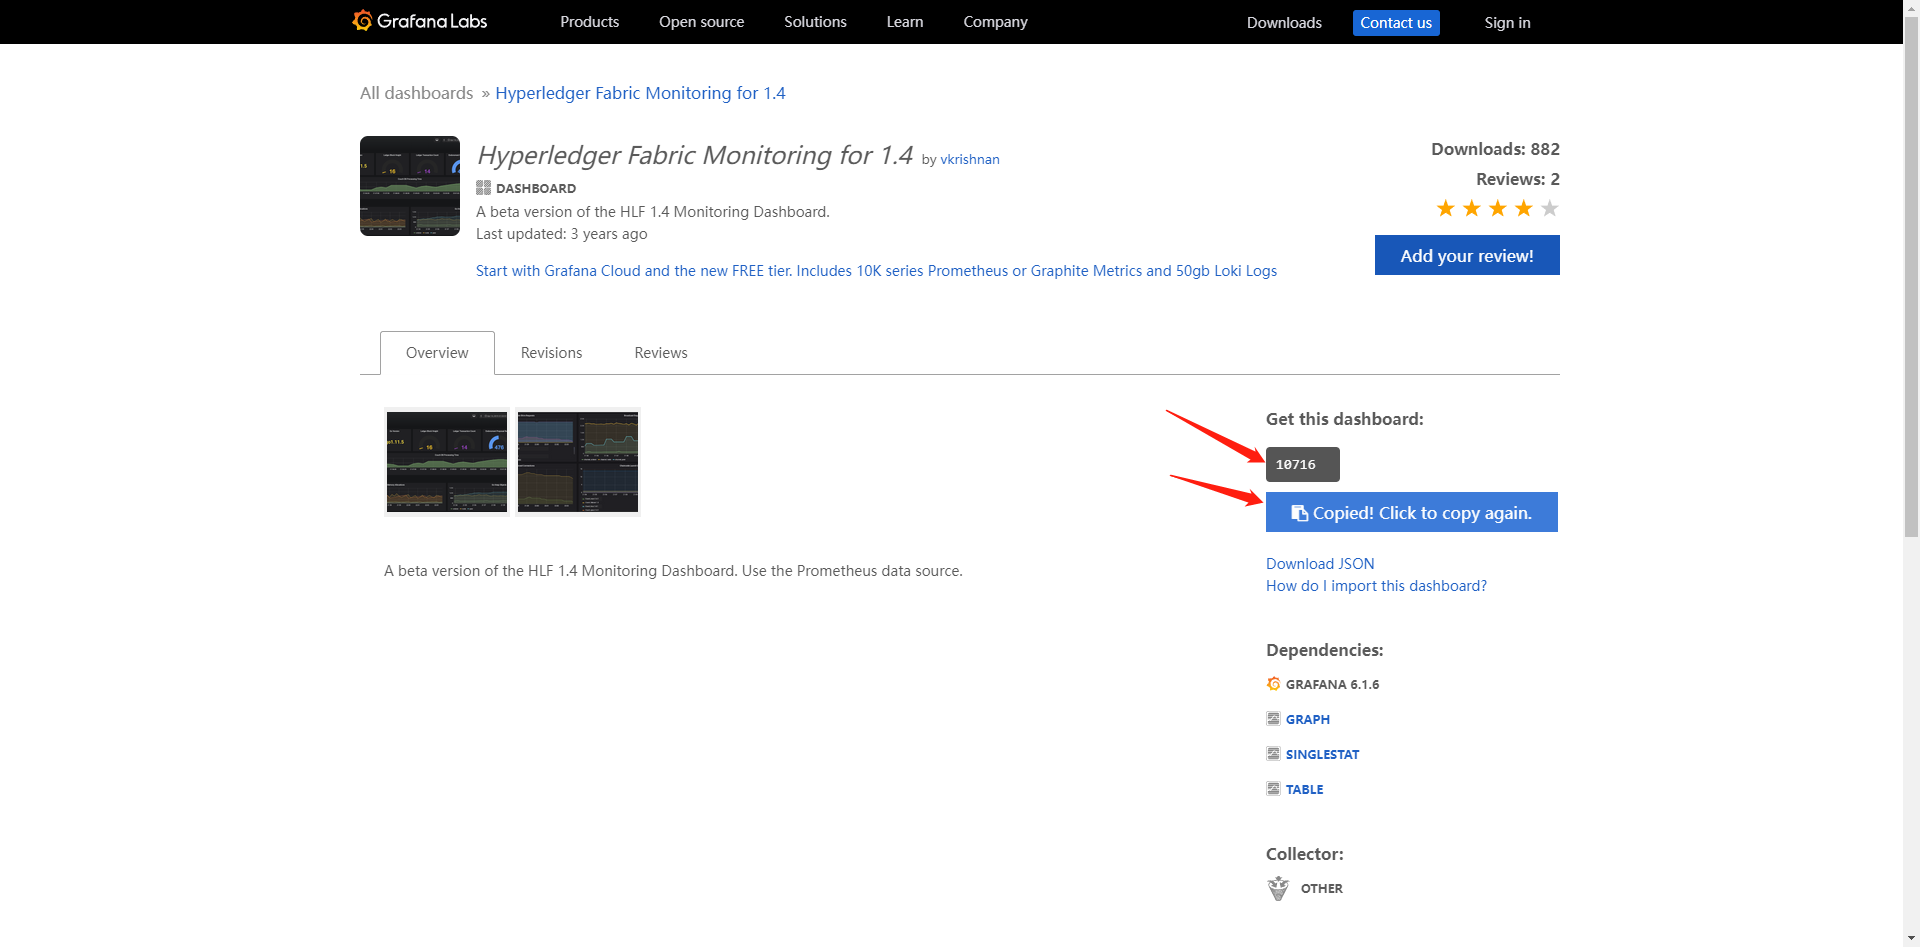Click the scrollbar up arrow
The width and height of the screenshot is (1920, 947).
pyautogui.click(x=1911, y=8)
